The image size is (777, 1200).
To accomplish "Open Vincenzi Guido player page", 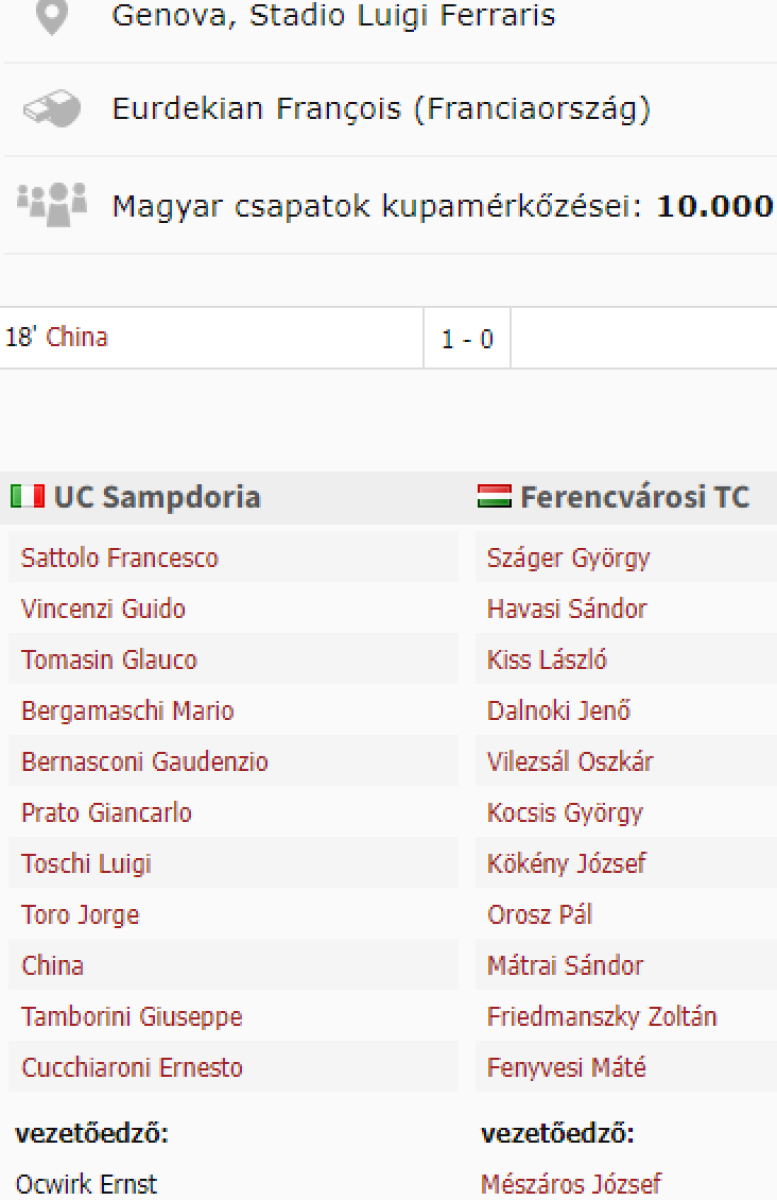I will pos(103,609).
